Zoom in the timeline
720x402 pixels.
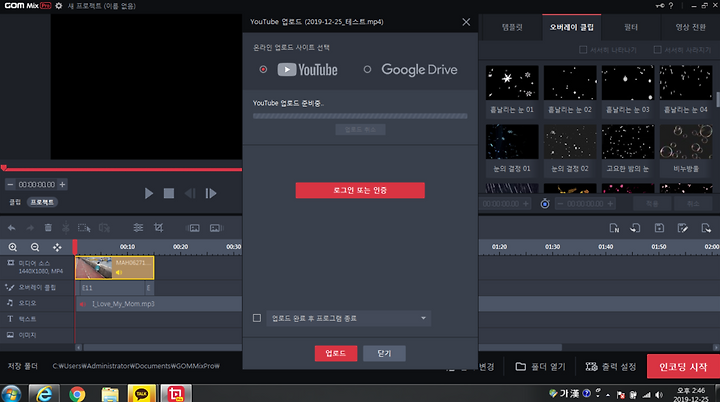point(13,247)
